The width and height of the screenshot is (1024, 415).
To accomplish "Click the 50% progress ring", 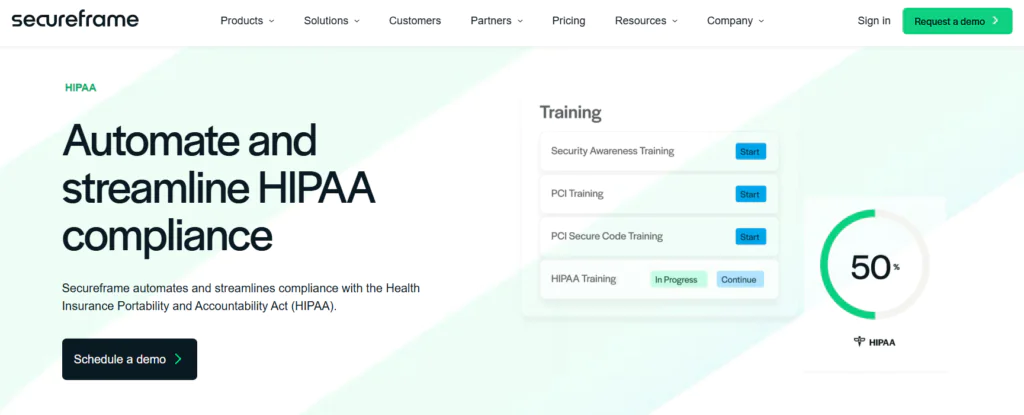I will click(x=874, y=265).
